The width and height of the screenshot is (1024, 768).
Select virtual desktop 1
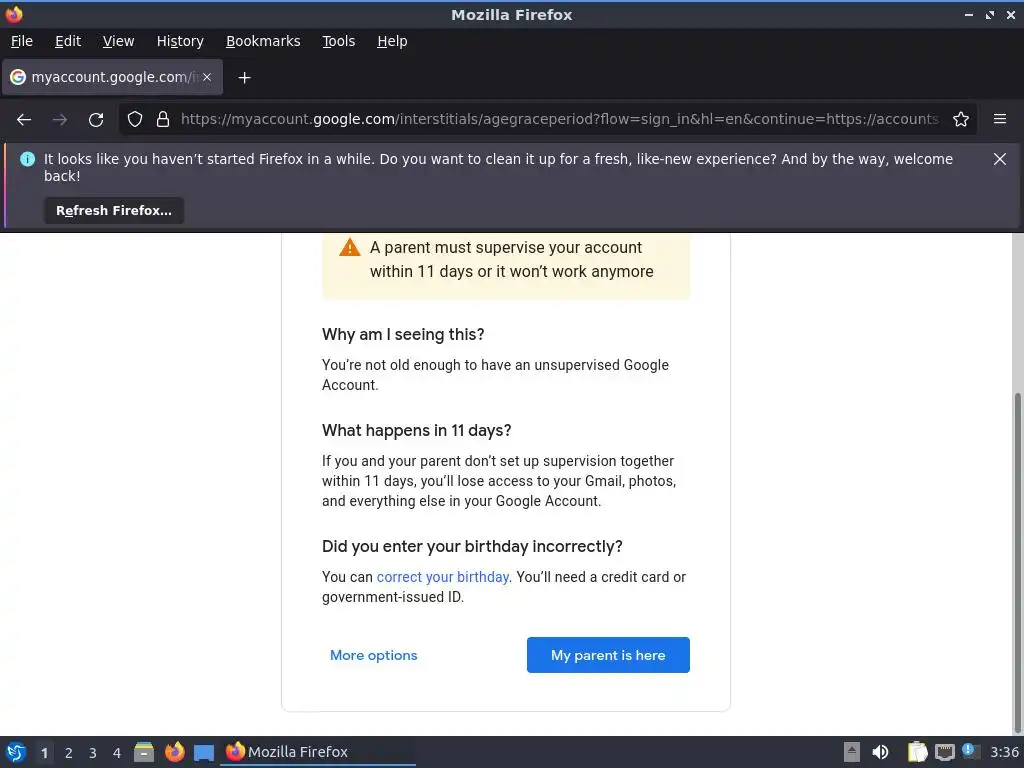(x=44, y=753)
